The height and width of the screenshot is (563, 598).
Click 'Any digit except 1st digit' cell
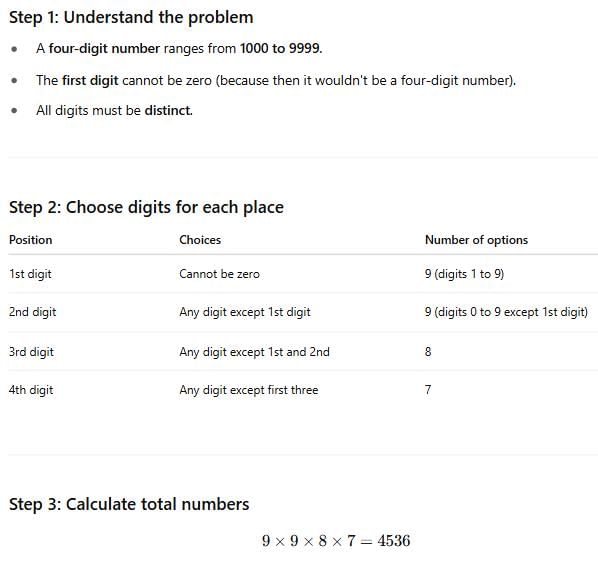tap(245, 312)
